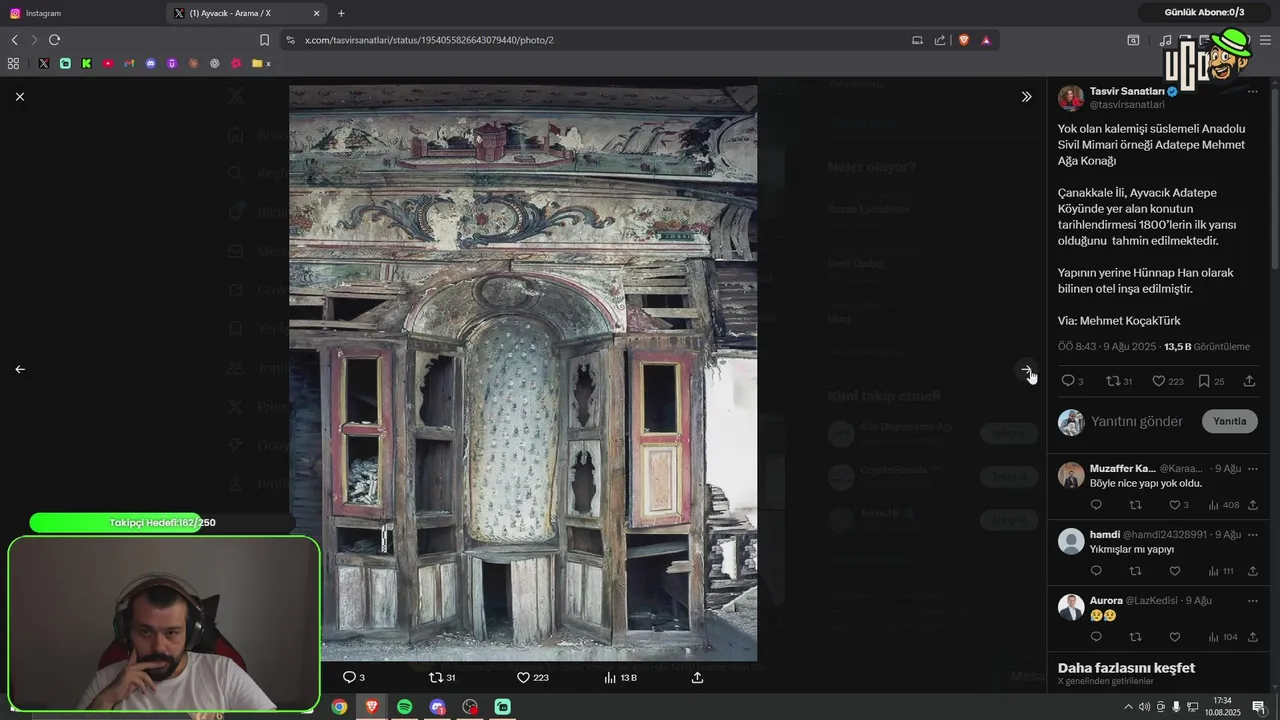Open the 'x' bookmarks folder

coord(262,63)
